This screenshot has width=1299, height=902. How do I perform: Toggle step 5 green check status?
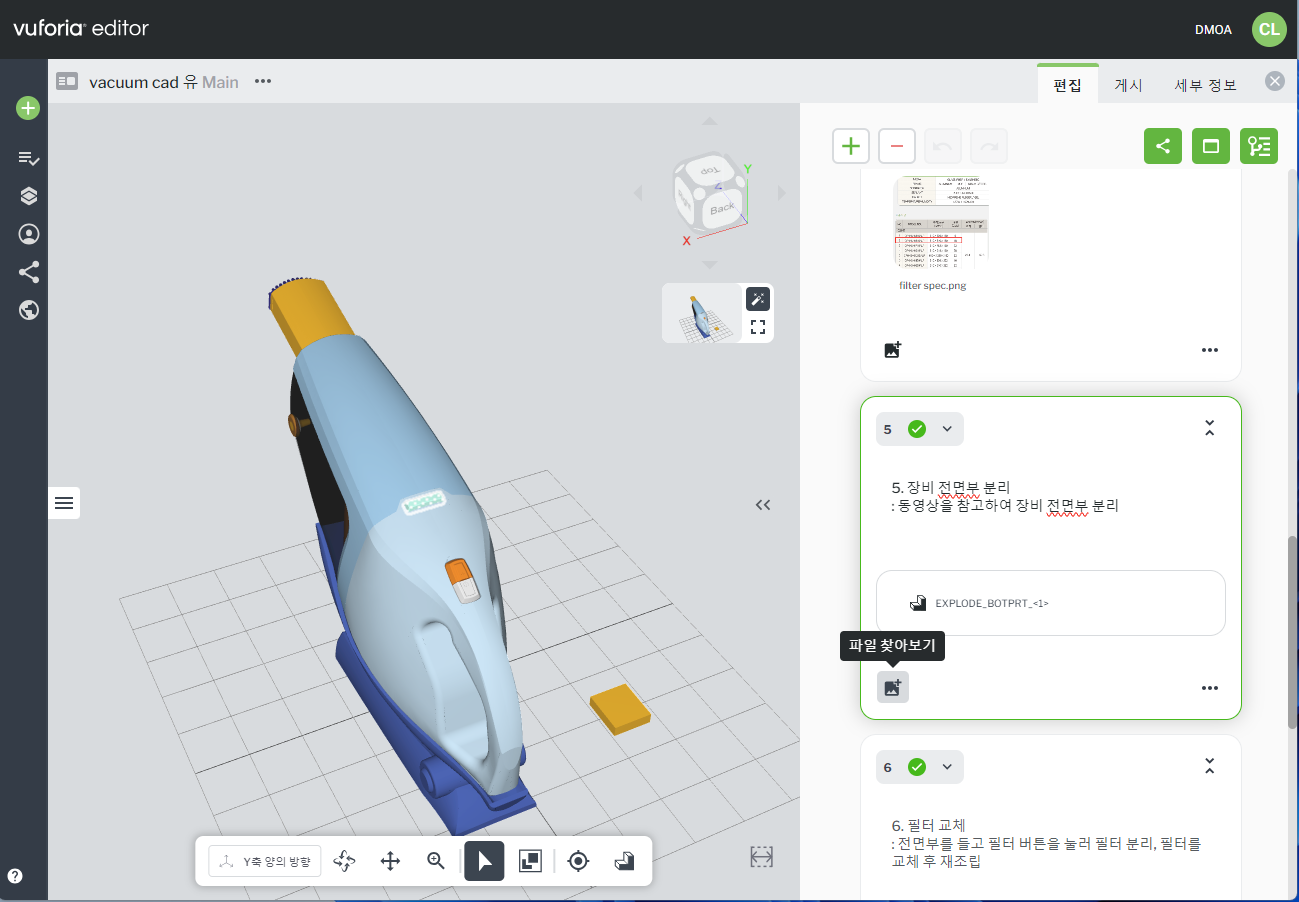pos(916,429)
